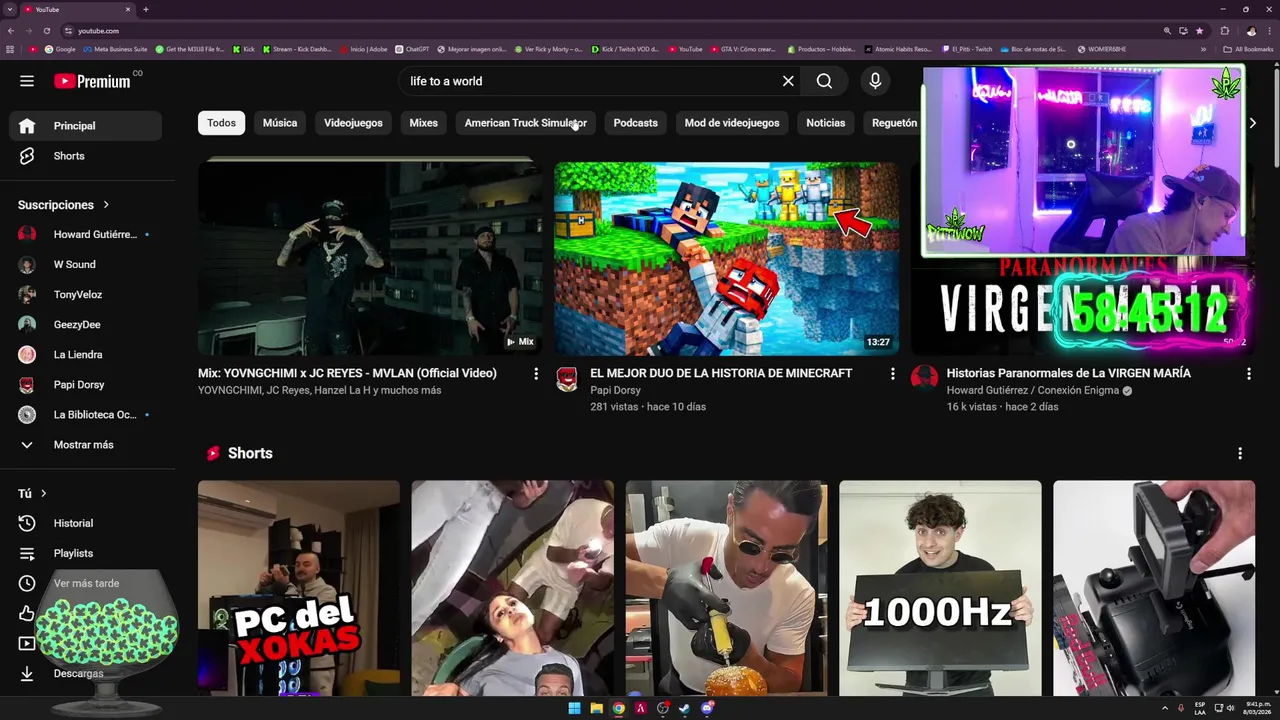Viewport: 1280px width, 720px height.
Task: Open the PC del XOKAS short
Action: [298, 588]
